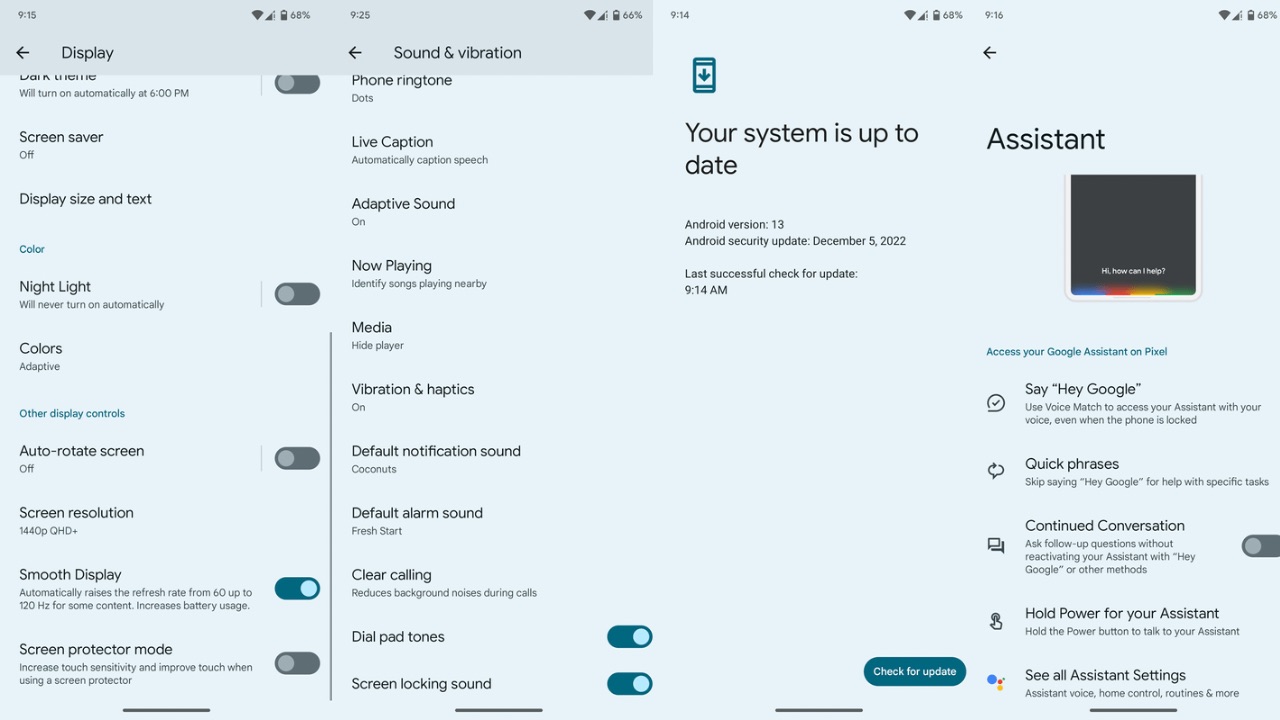Open See all Assistant Settings
The width and height of the screenshot is (1280, 720).
[x=1130, y=683]
